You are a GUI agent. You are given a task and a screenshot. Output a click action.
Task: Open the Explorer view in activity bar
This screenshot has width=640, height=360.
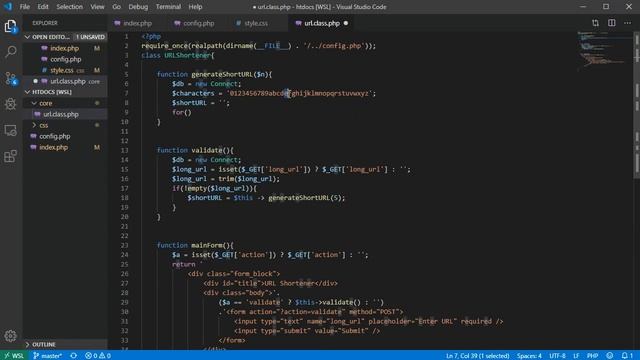[11, 27]
